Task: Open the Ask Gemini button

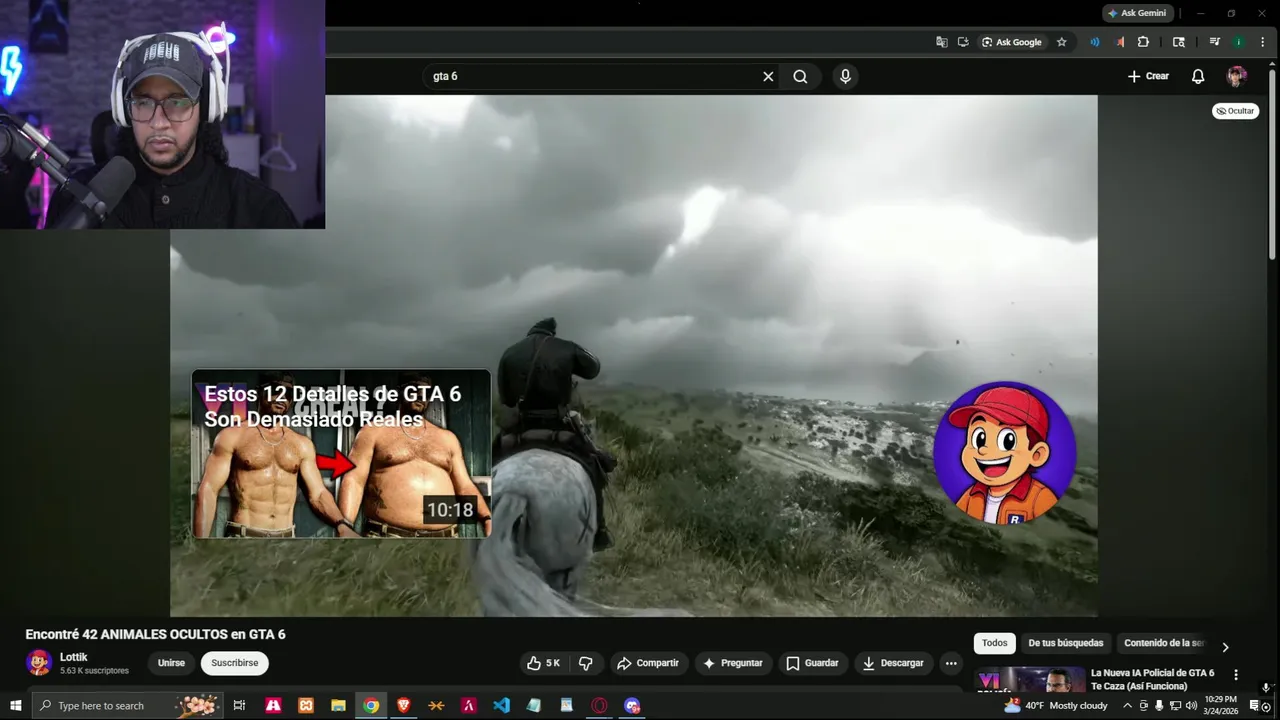Action: pyautogui.click(x=1136, y=13)
